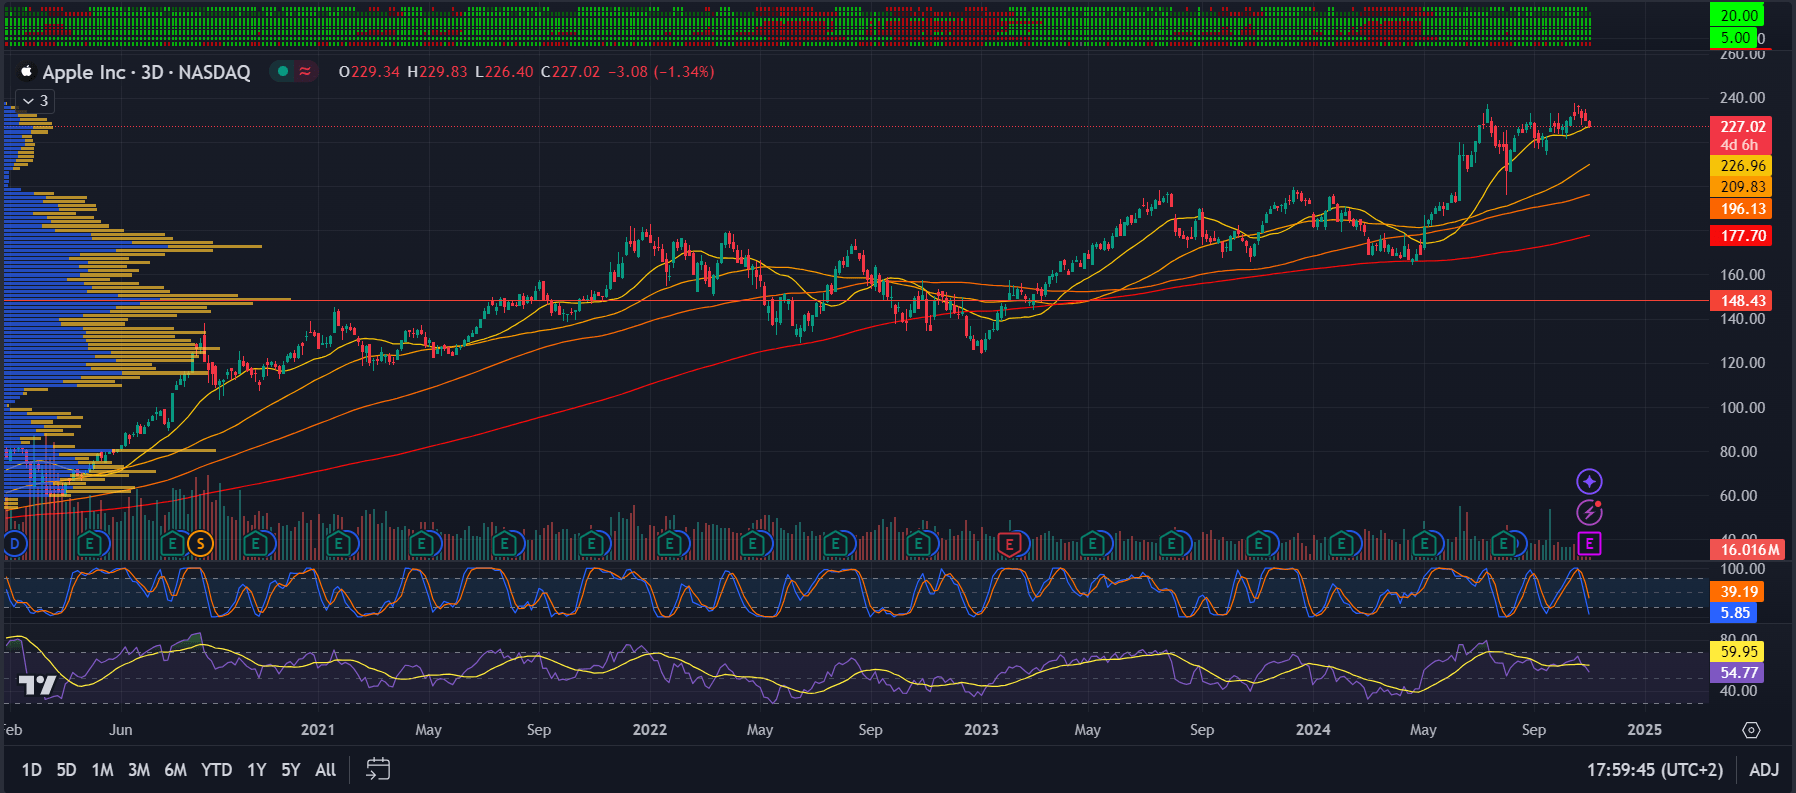The image size is (1796, 793).
Task: Select the 1Y time range
Action: [x=257, y=770]
